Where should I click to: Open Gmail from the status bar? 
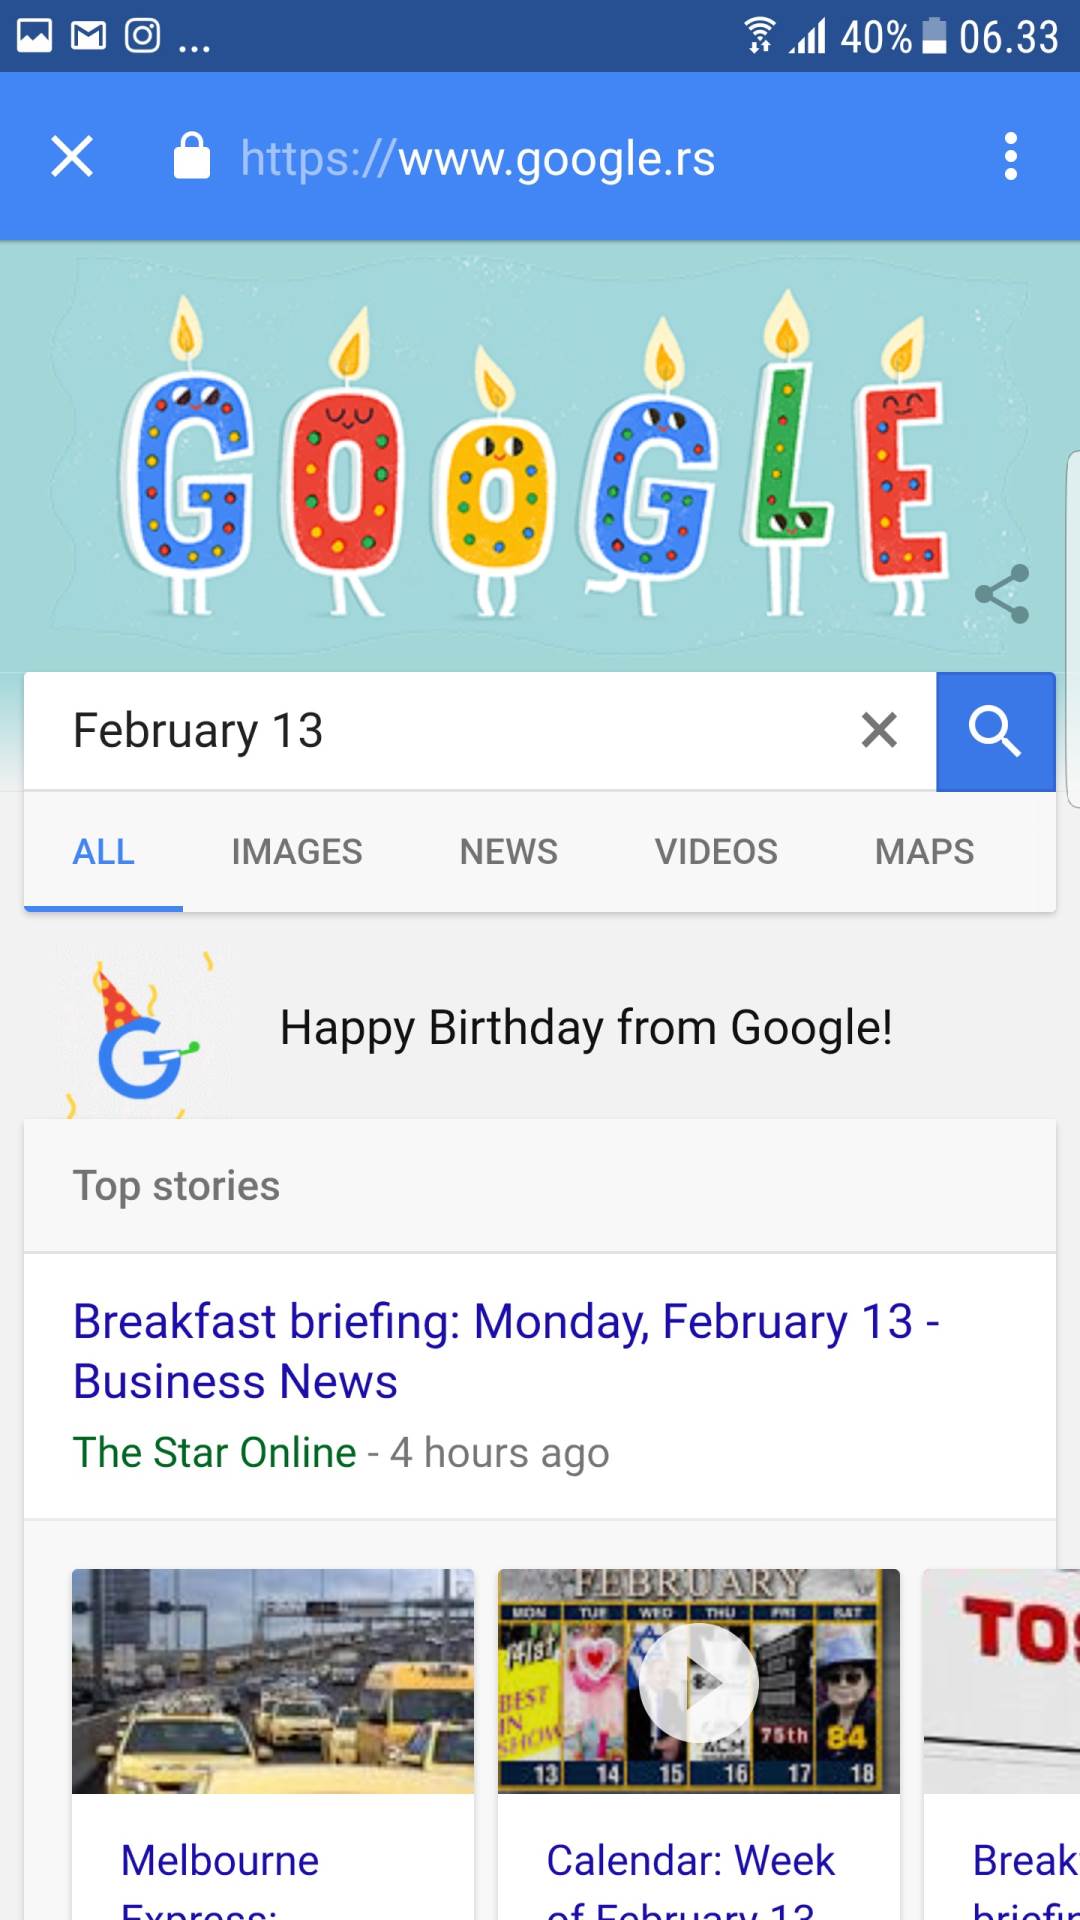(88, 34)
